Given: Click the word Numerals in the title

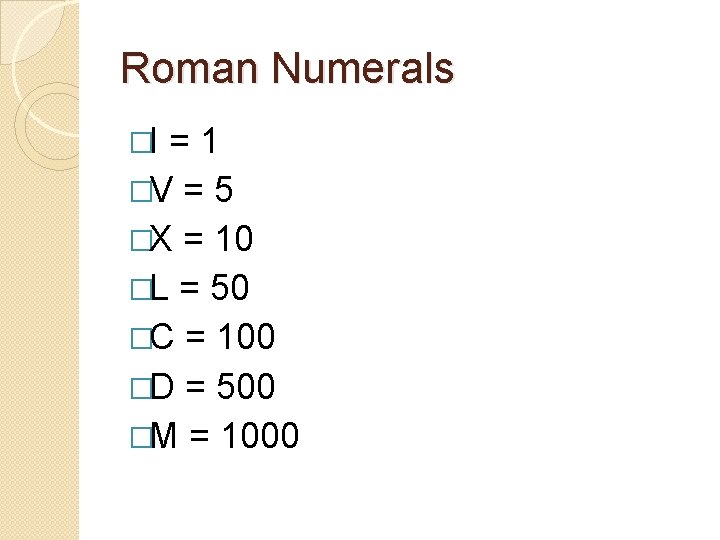Looking at the screenshot, I should (x=362, y=69).
